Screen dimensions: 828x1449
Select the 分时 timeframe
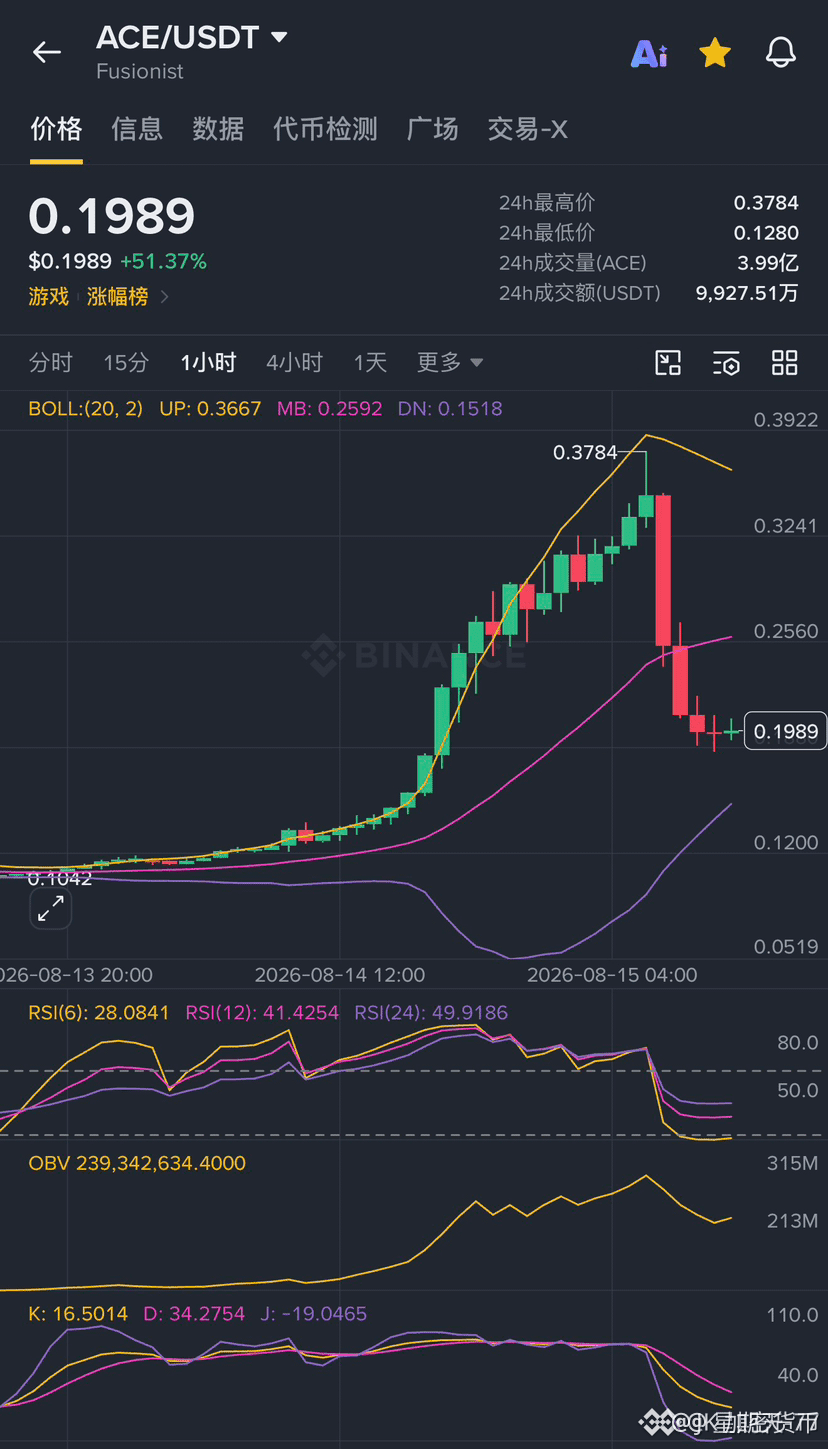51,362
